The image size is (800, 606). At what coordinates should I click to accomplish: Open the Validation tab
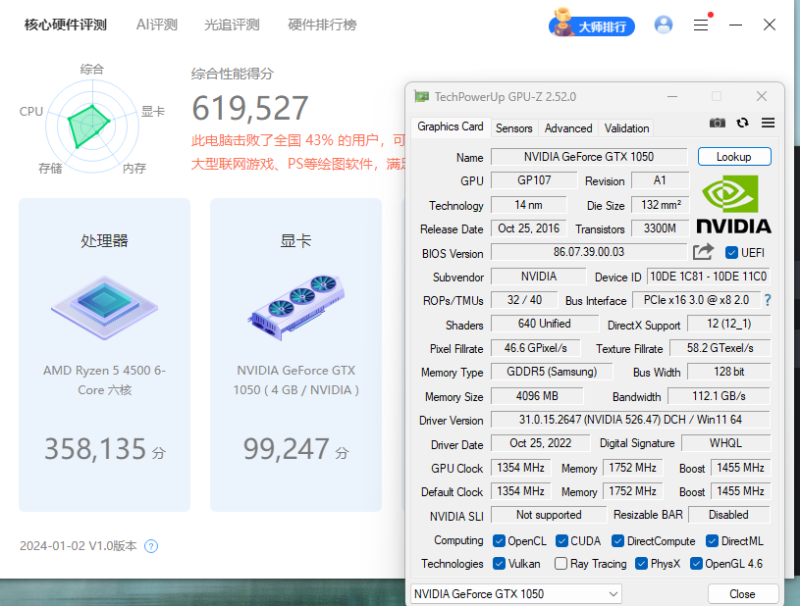coord(627,128)
